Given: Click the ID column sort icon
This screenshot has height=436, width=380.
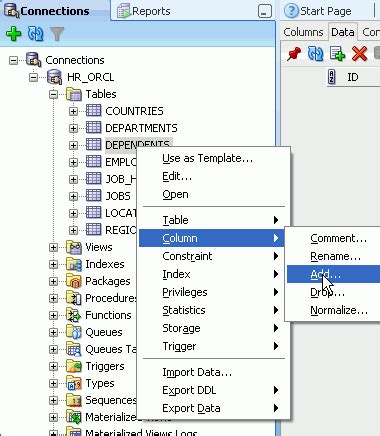Looking at the screenshot, I should (331, 77).
